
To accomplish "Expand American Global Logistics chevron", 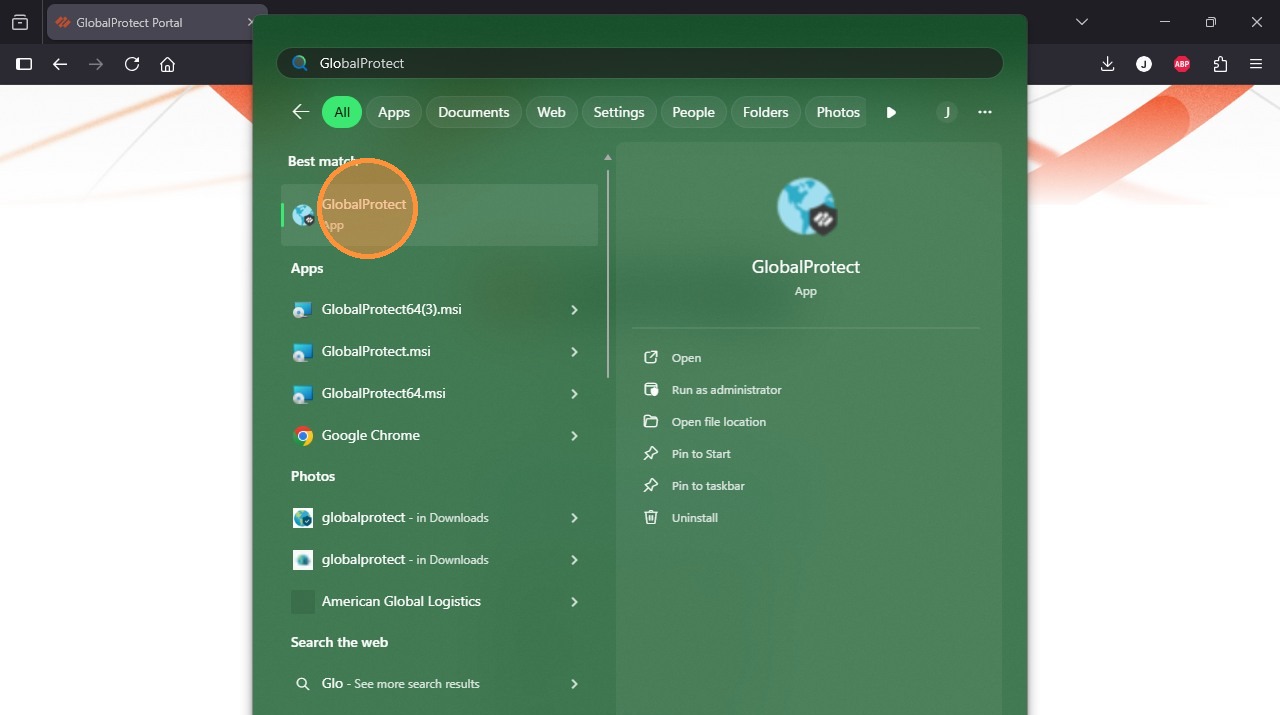I will (574, 602).
